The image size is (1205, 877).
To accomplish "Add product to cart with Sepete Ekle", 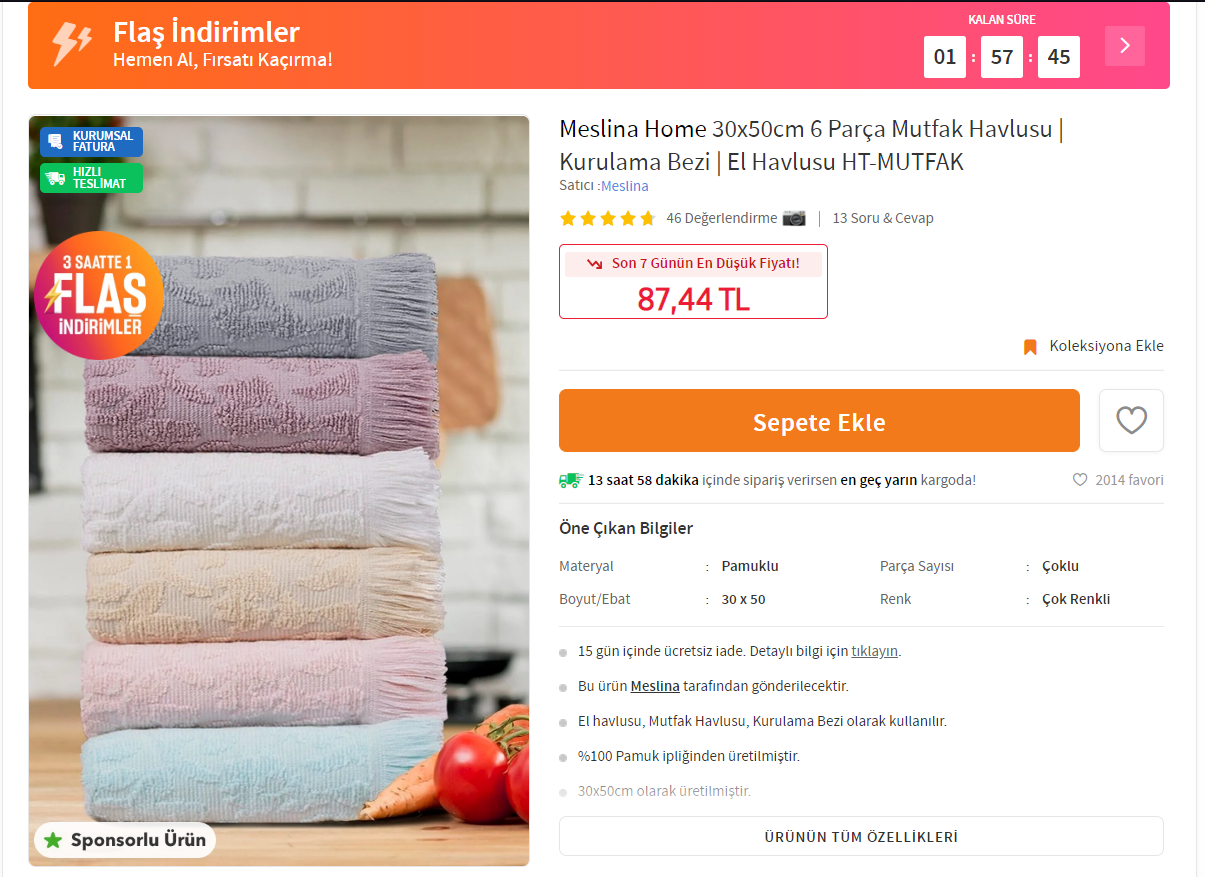I will 819,421.
